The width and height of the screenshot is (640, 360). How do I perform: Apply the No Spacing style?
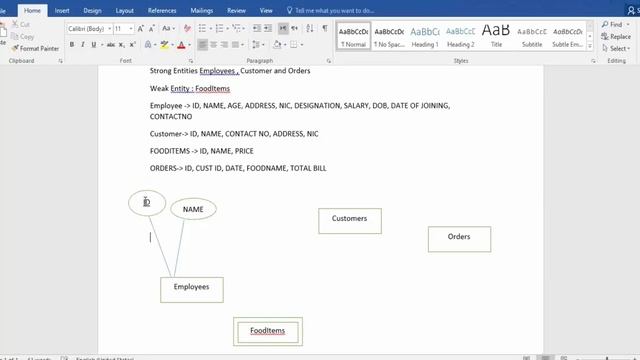tap(389, 36)
